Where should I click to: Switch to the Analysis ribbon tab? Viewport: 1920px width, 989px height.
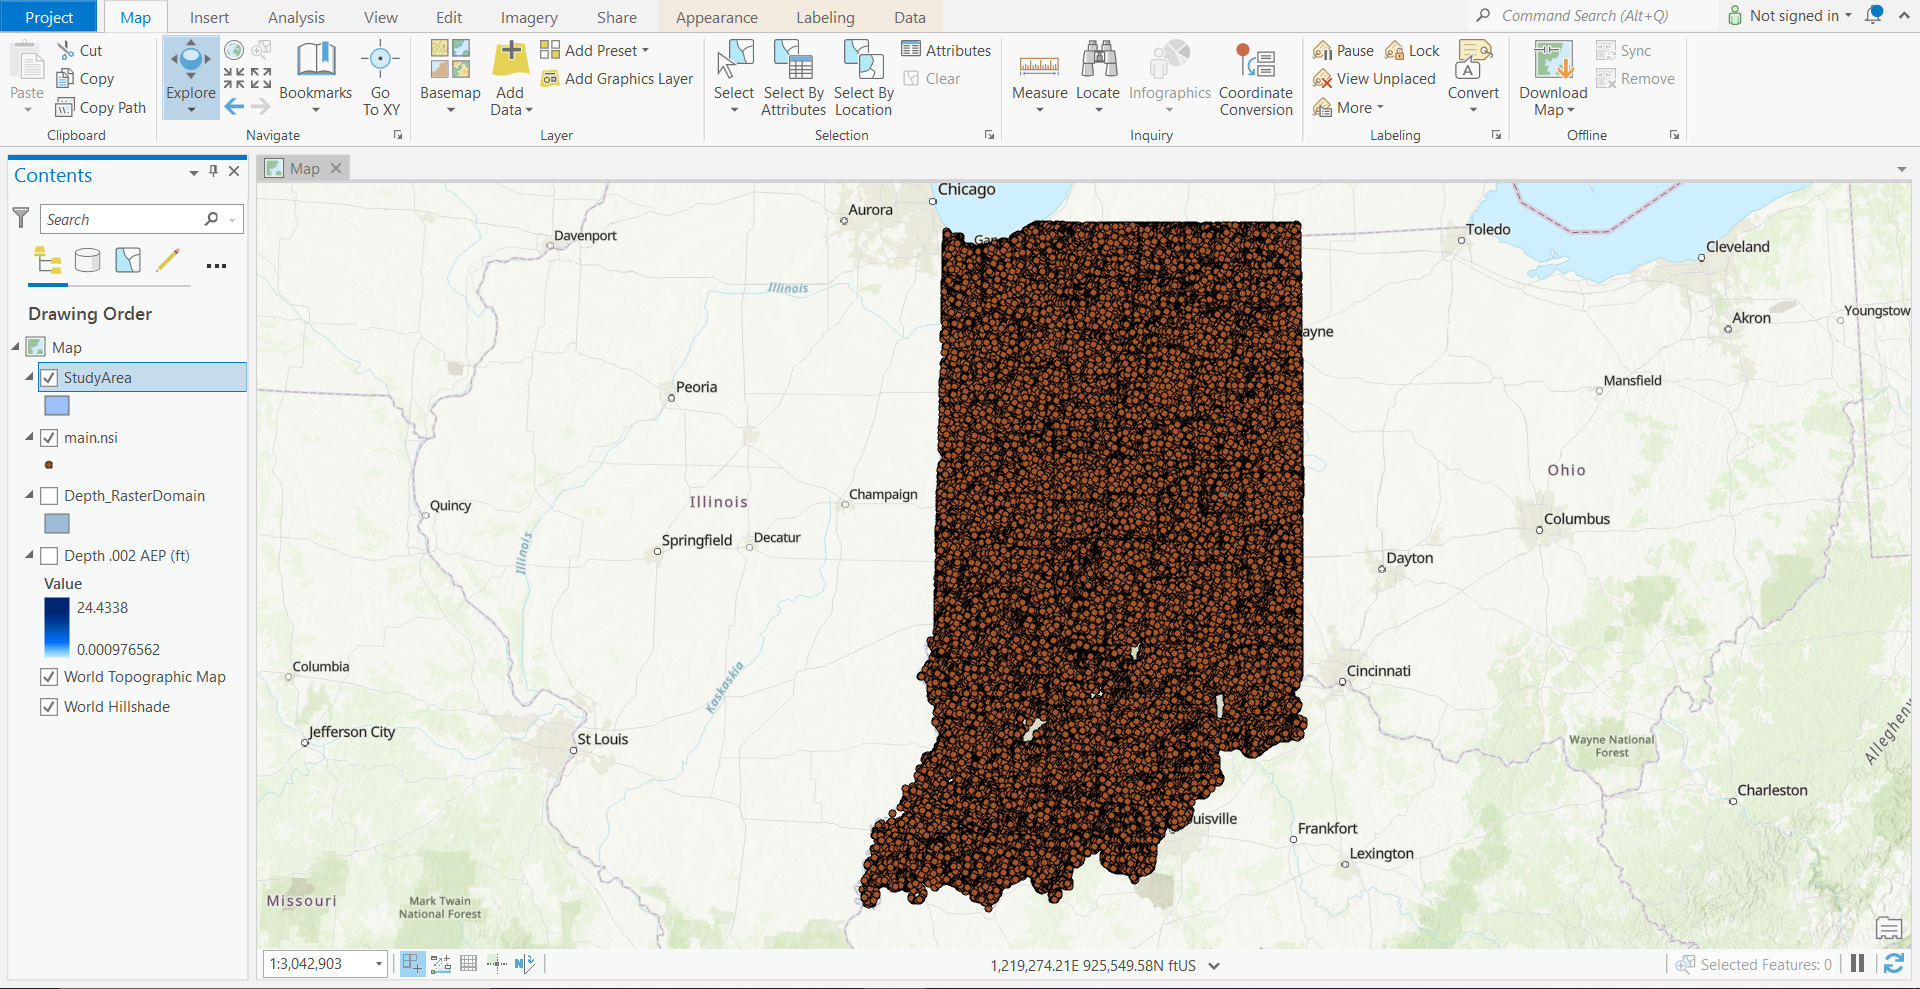[x=296, y=17]
